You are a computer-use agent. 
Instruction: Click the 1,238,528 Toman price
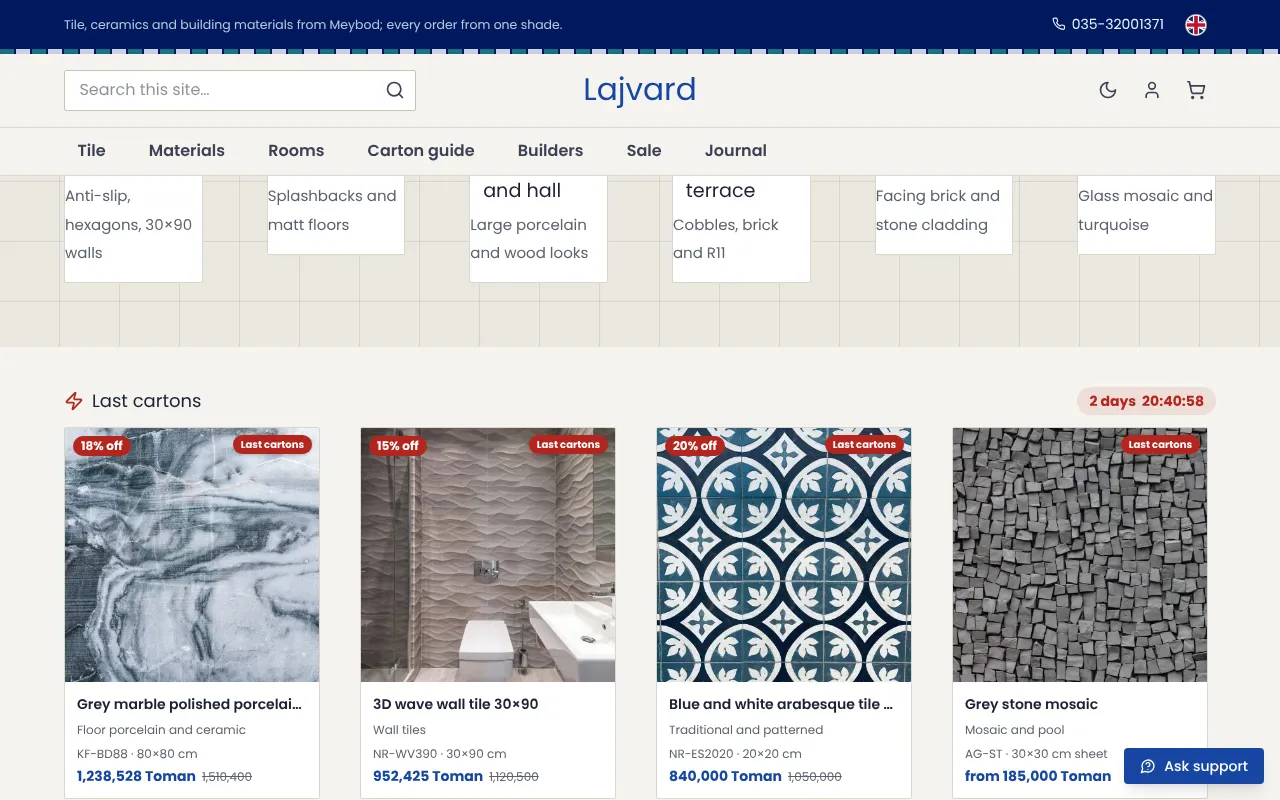[x=137, y=776]
